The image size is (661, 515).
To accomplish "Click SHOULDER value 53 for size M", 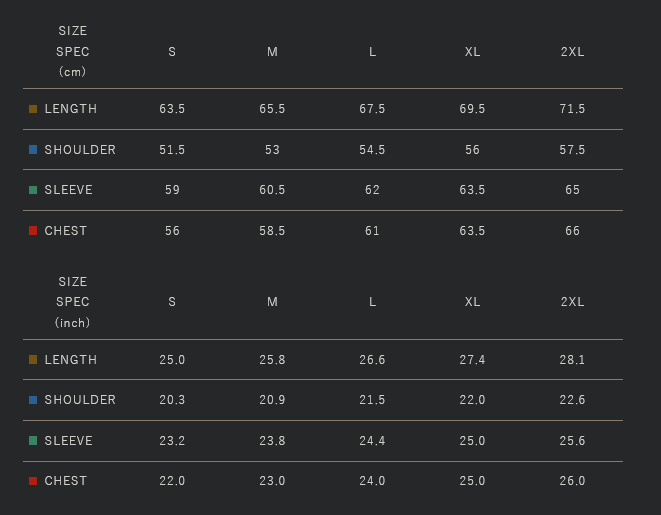I will [272, 150].
